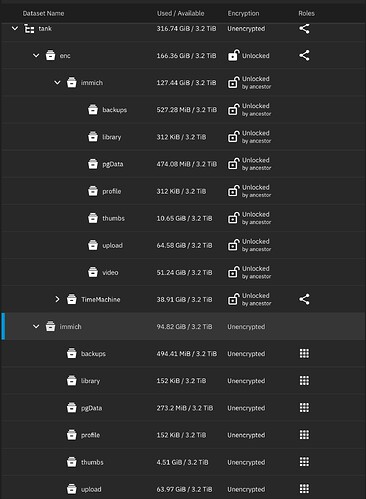Click share icon on tank row
This screenshot has height=499, width=366.
coord(304,29)
